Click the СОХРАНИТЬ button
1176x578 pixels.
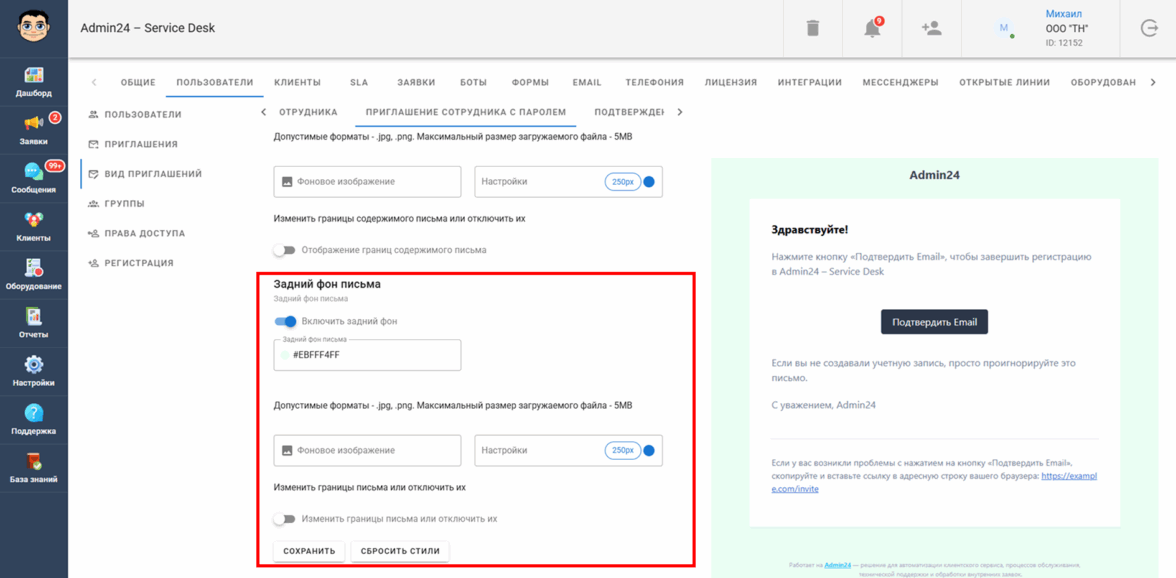coord(309,551)
